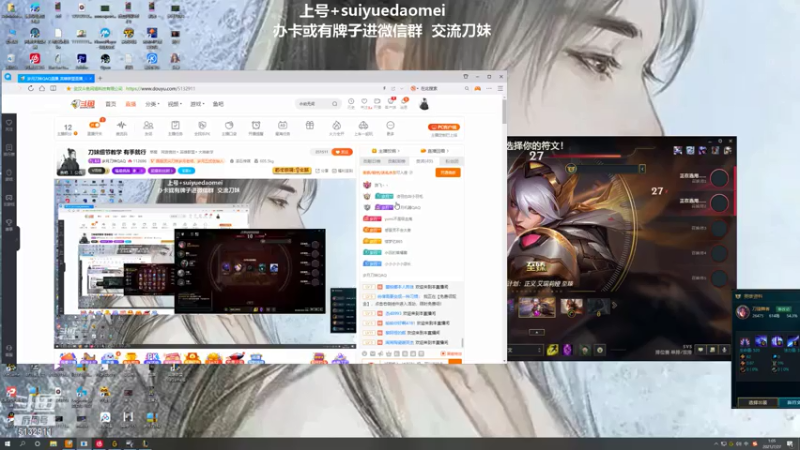Screen dimensions: 800x450
Task: Open the shield PK icon in streamer toolbar
Action: coord(202,125)
